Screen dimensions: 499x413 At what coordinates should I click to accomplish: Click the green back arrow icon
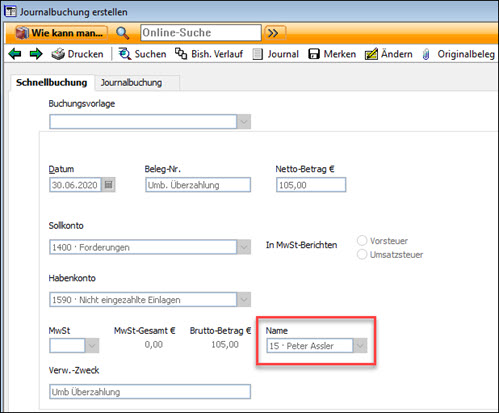pyautogui.click(x=15, y=54)
